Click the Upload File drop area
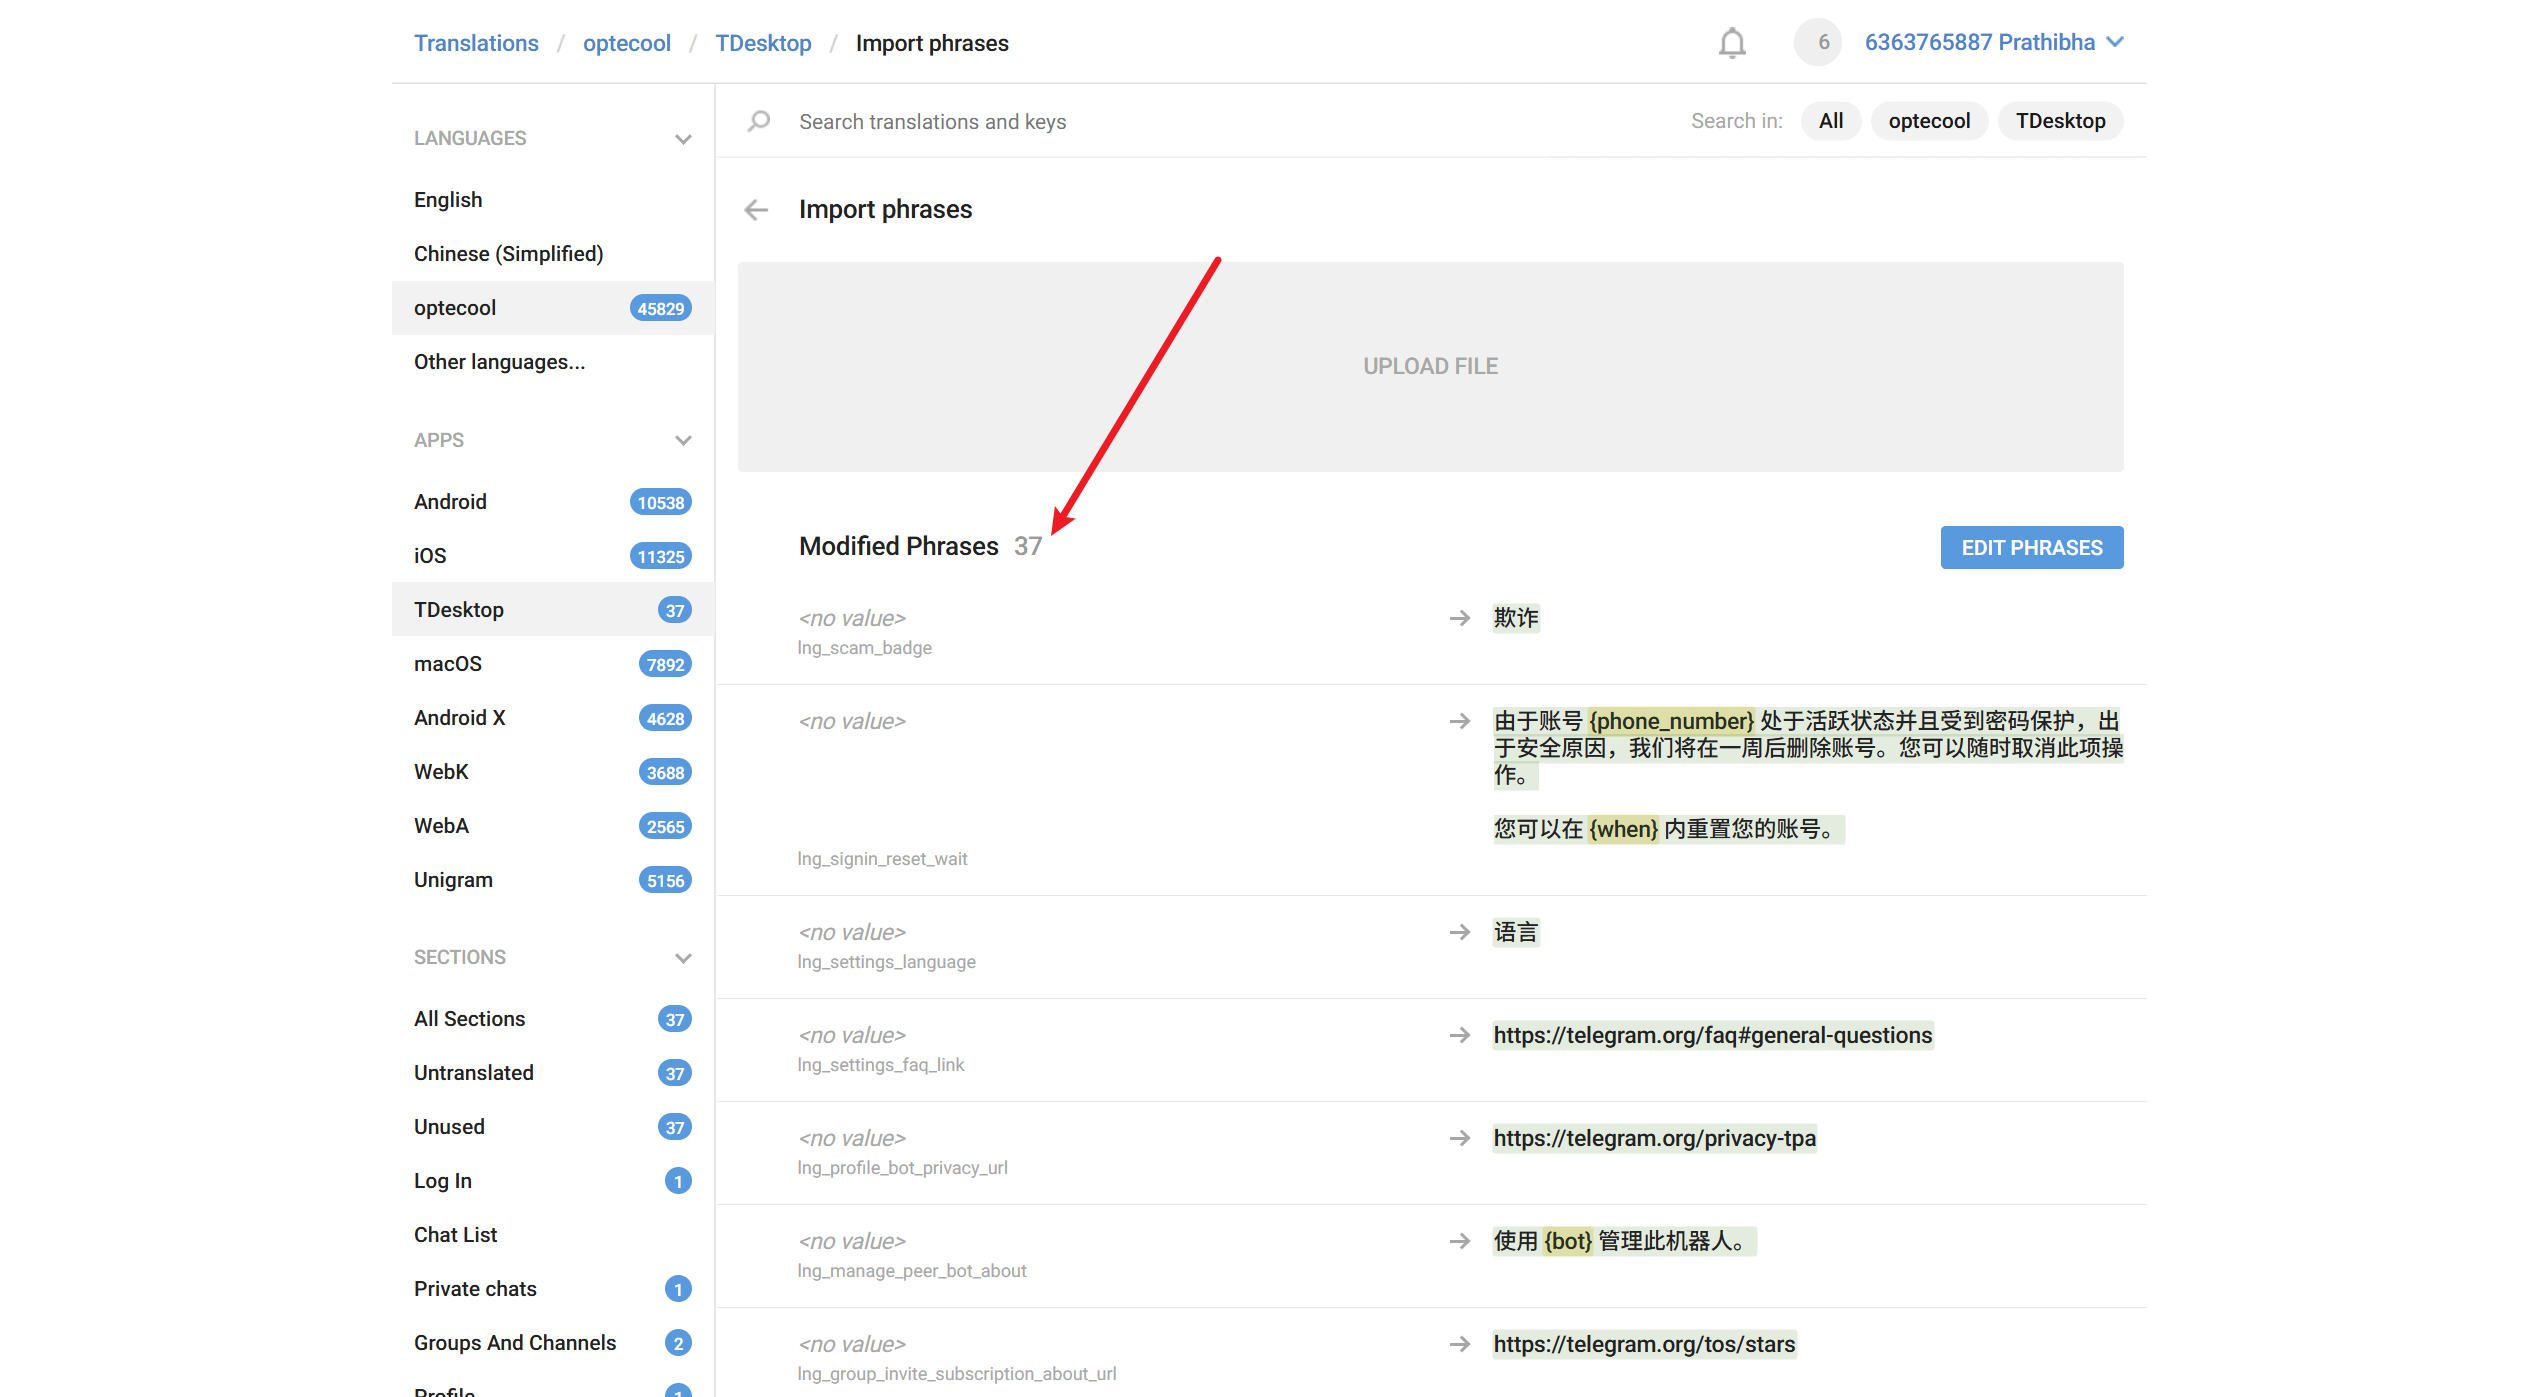The height and width of the screenshot is (1397, 2538). coord(1430,366)
